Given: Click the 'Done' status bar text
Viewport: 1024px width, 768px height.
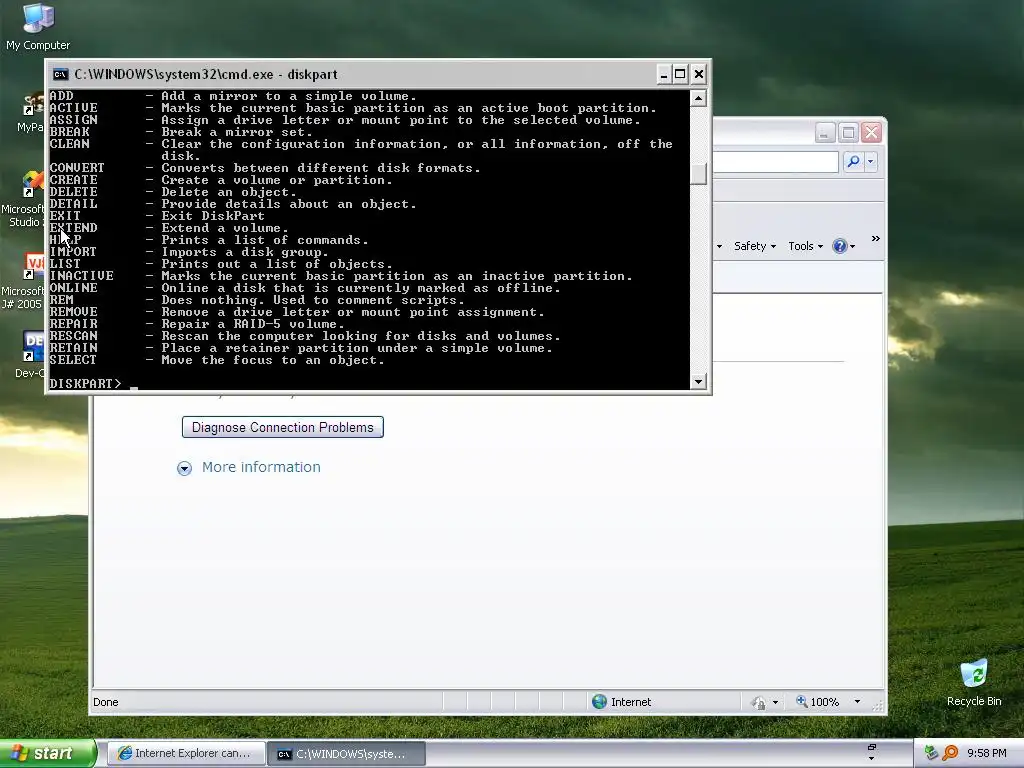Looking at the screenshot, I should [x=106, y=702].
